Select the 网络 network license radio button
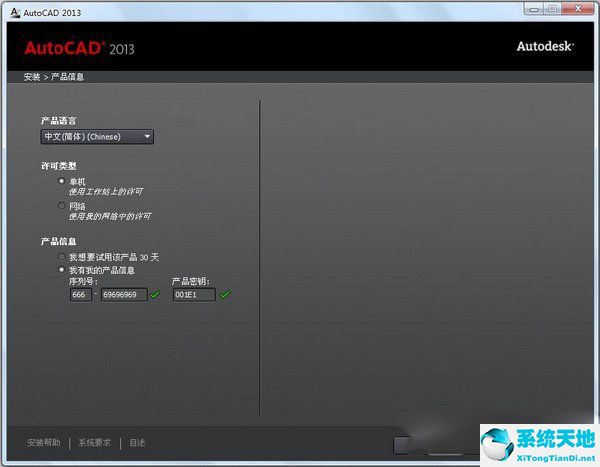The height and width of the screenshot is (467, 600). tap(61, 206)
